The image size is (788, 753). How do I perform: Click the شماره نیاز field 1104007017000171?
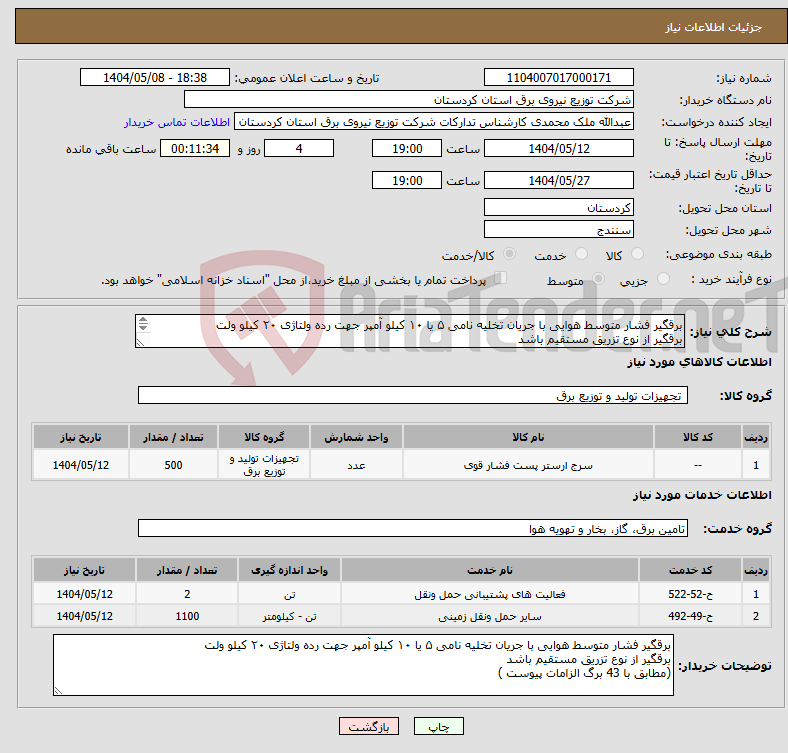click(558, 77)
